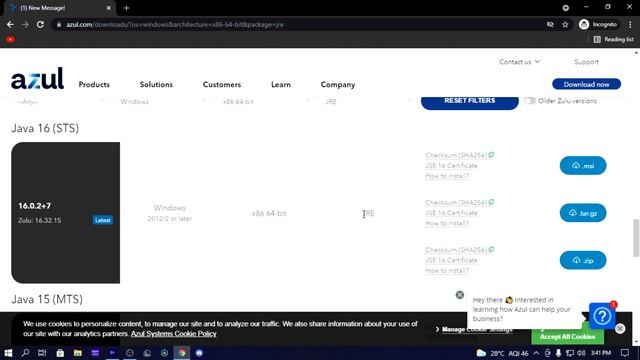640x360 pixels.
Task: Switch to Chrome in the taskbar
Action: 182,353
